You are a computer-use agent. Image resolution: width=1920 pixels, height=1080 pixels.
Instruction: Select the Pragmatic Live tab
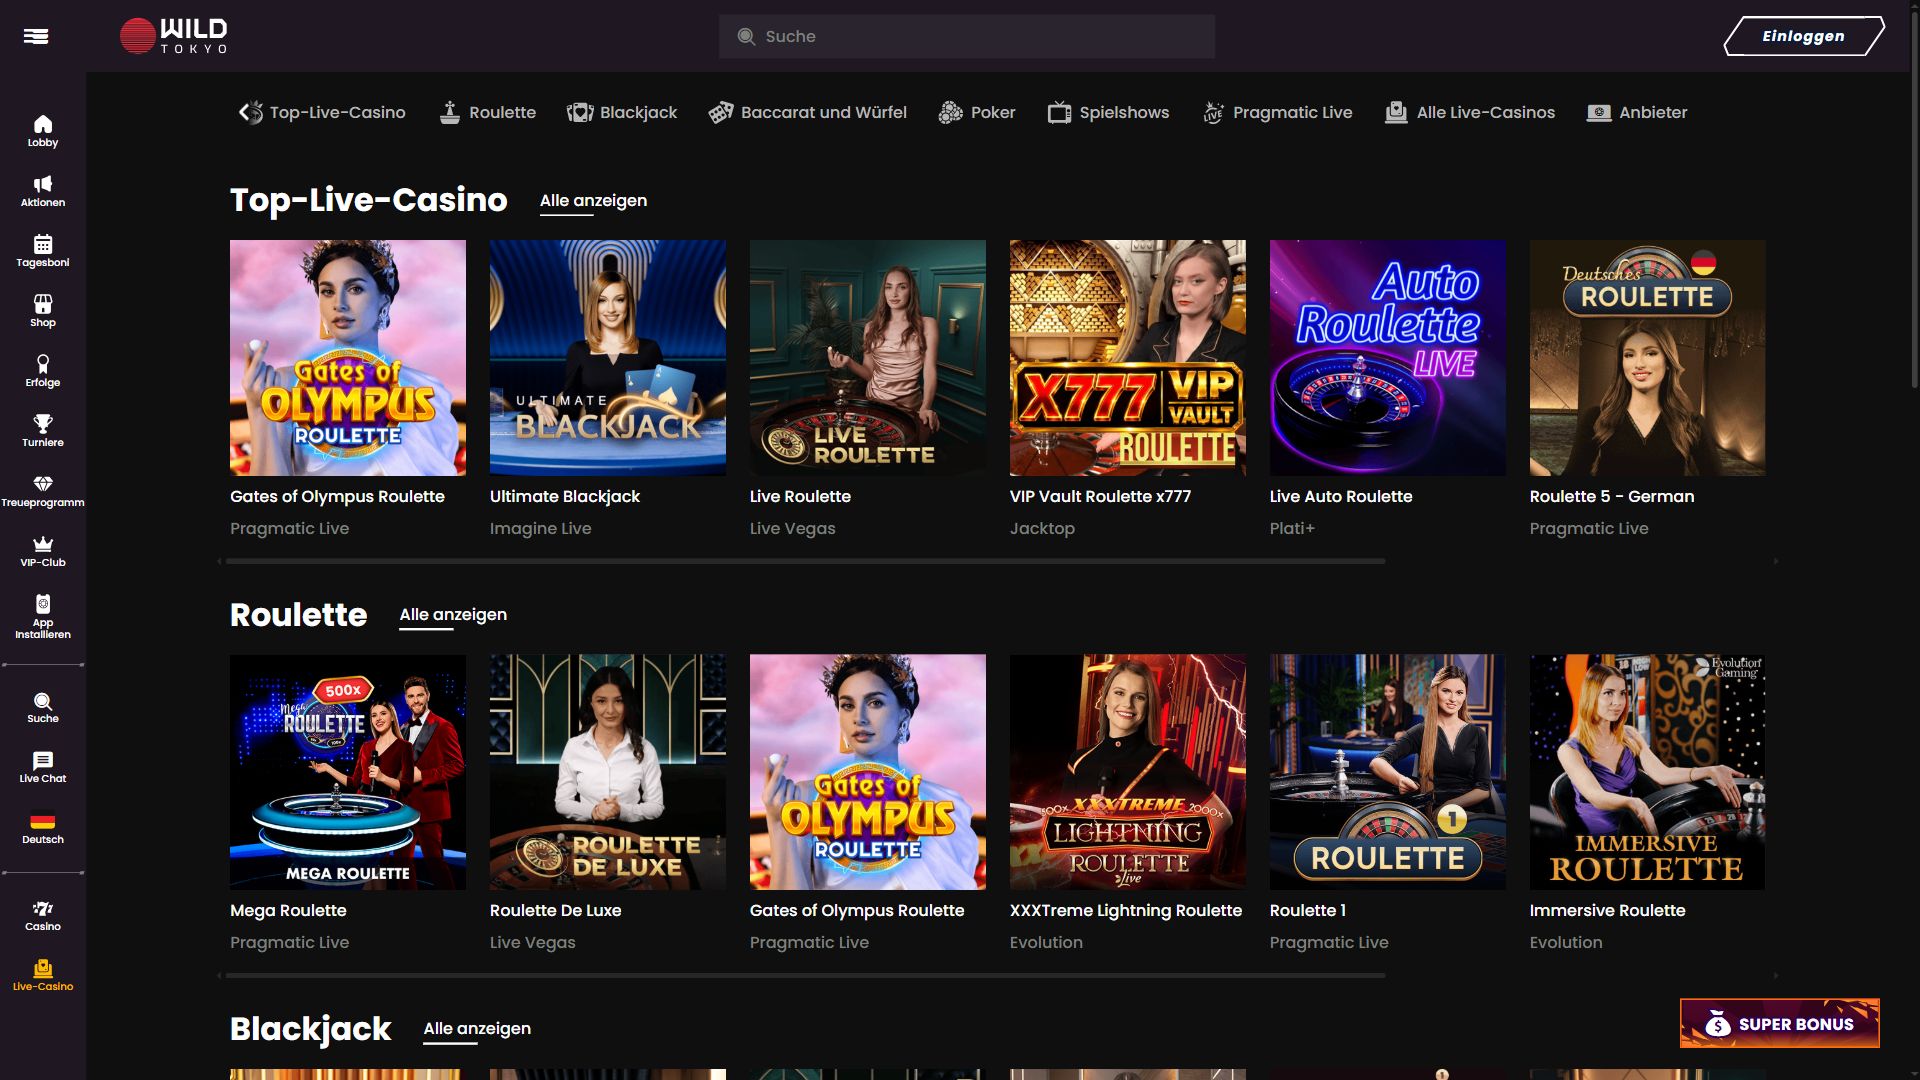coord(1277,112)
